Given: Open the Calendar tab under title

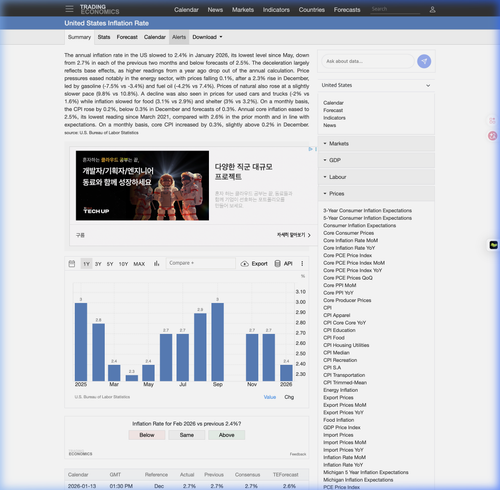Looking at the screenshot, I should tap(155, 37).
